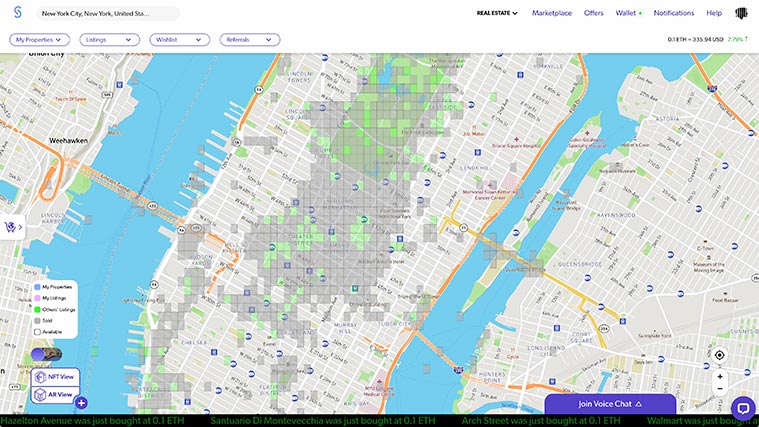The height and width of the screenshot is (427, 759).
Task: Click the 7.79% price change value
Action: click(x=735, y=39)
